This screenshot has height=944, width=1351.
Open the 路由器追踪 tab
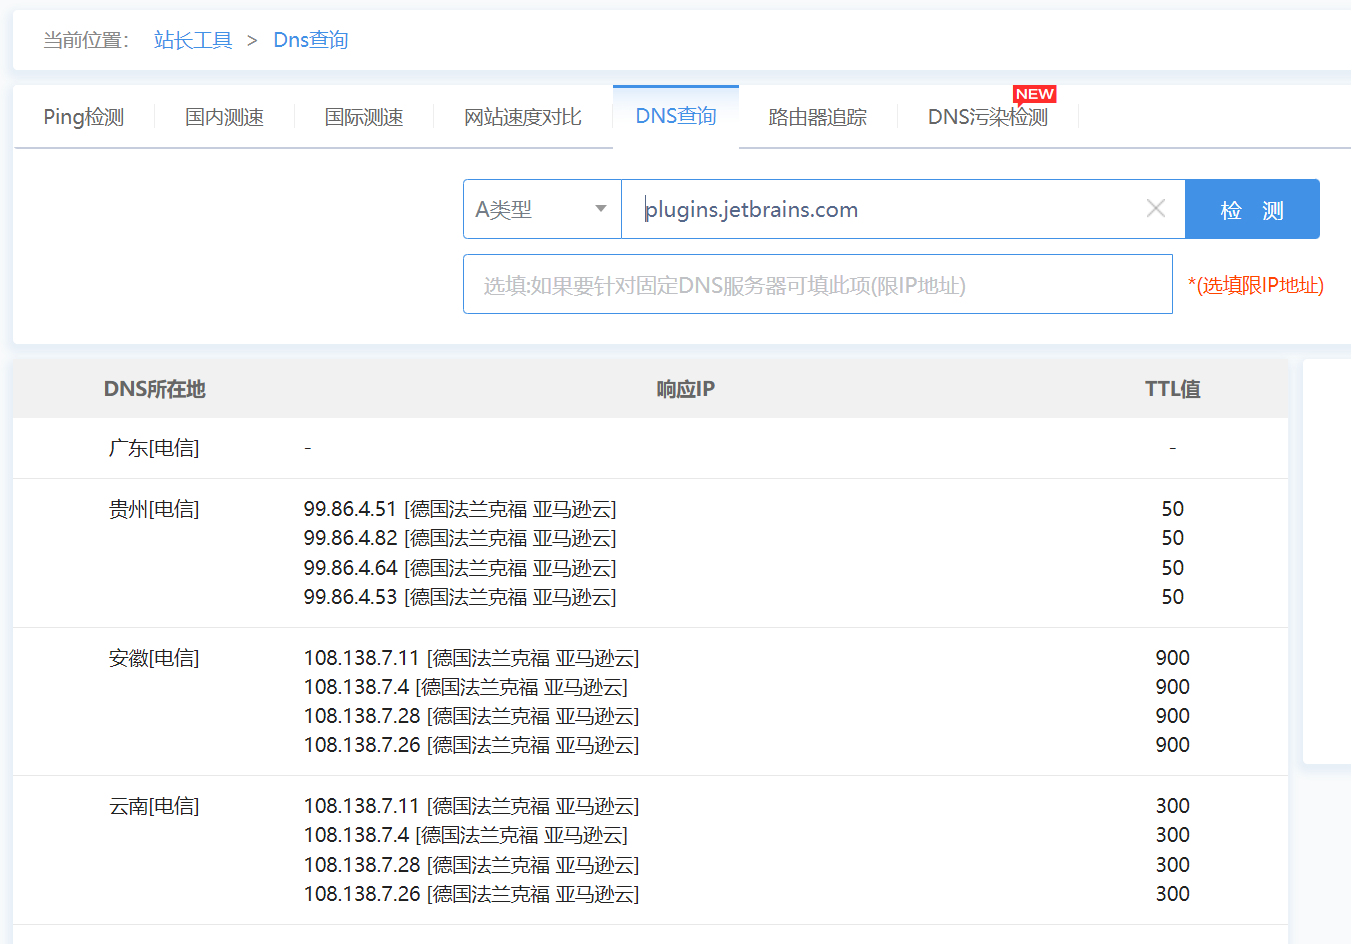[817, 117]
